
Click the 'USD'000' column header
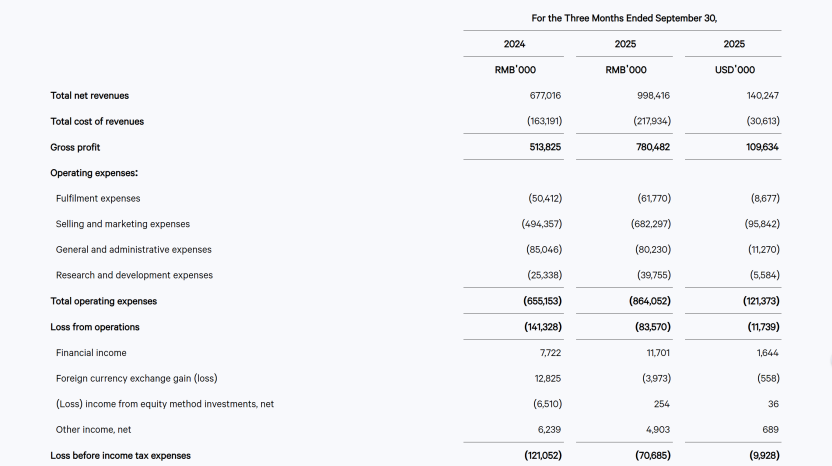click(x=733, y=70)
